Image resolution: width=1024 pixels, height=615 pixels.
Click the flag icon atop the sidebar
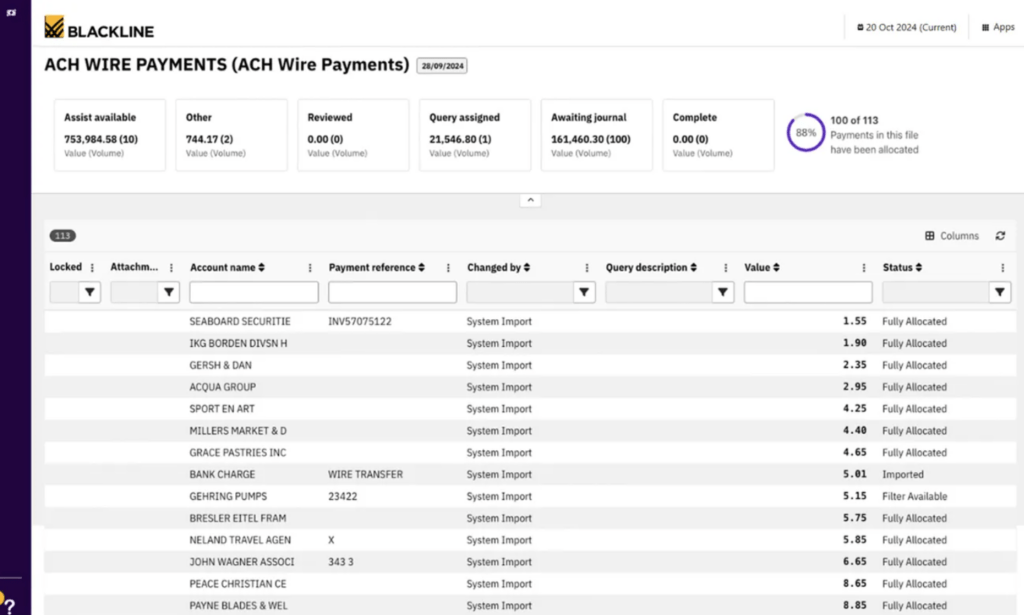click(x=11, y=12)
